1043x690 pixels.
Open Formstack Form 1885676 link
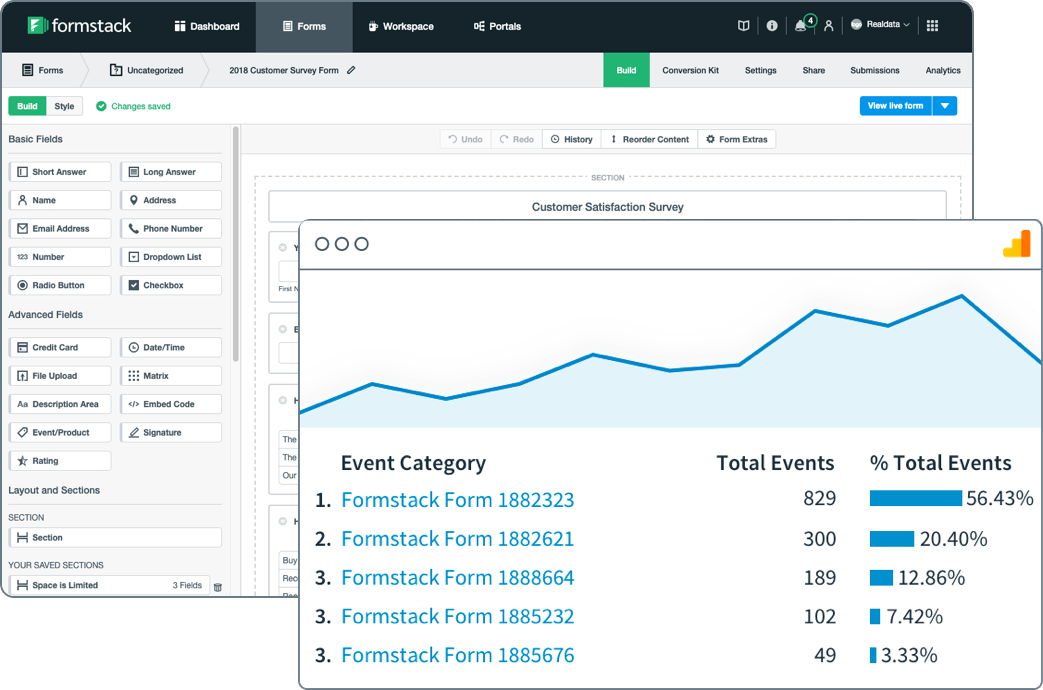pyautogui.click(x=458, y=655)
